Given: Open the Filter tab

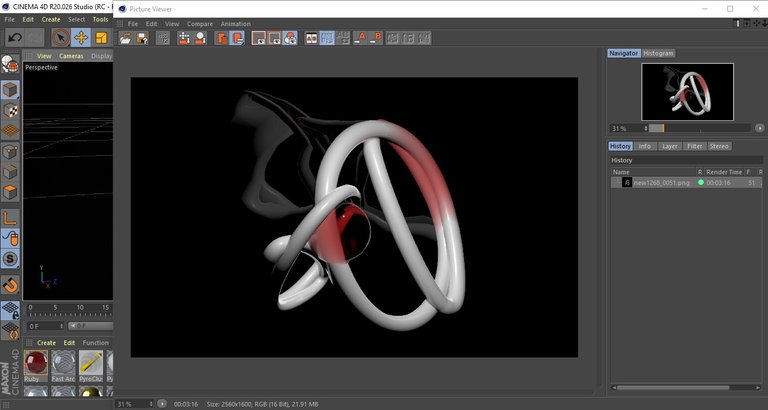Looking at the screenshot, I should tap(694, 146).
